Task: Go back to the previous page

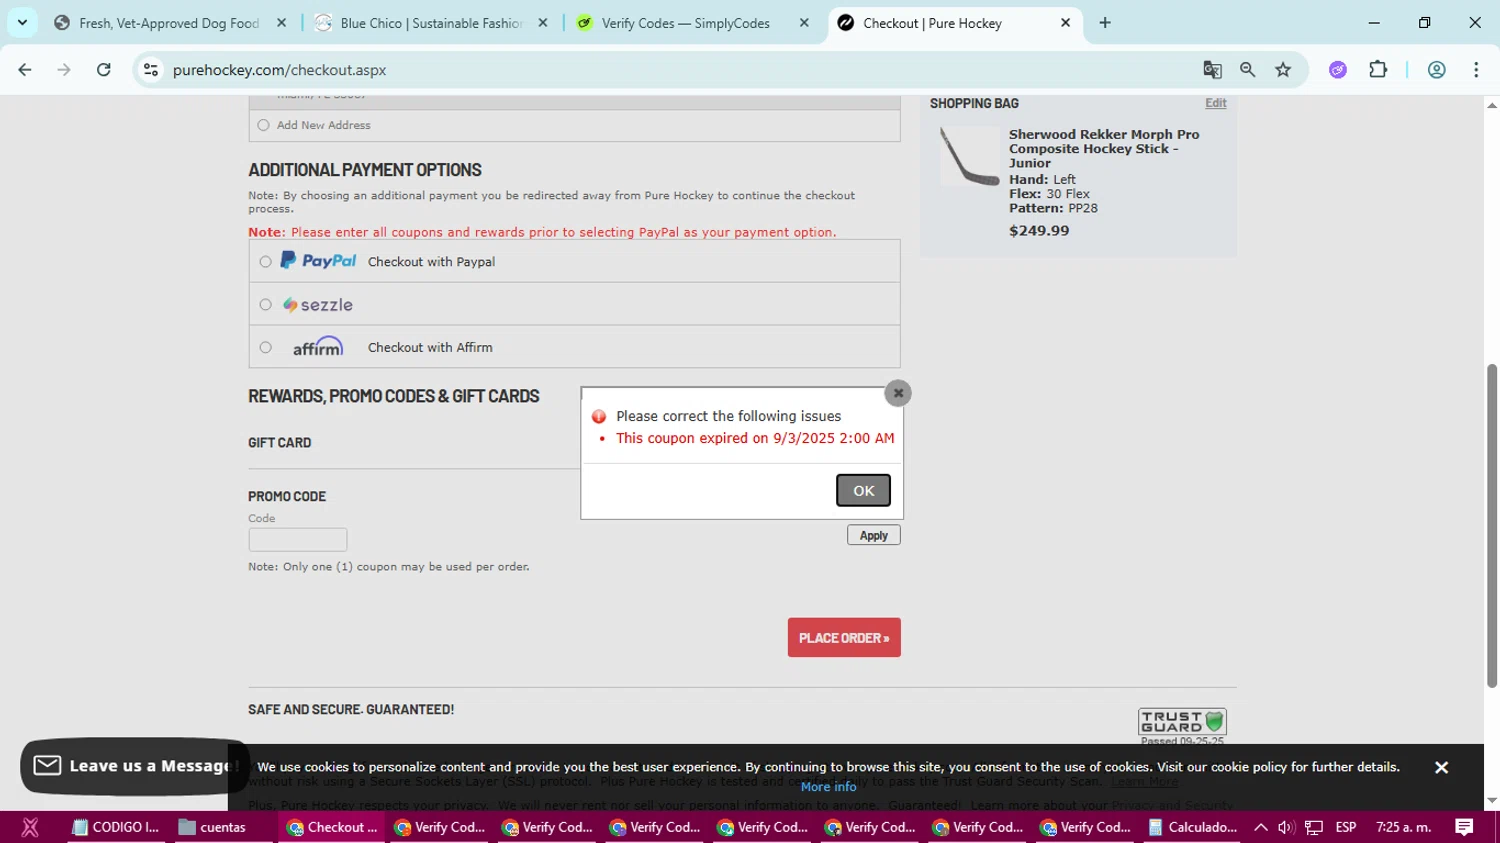Action: [25, 70]
